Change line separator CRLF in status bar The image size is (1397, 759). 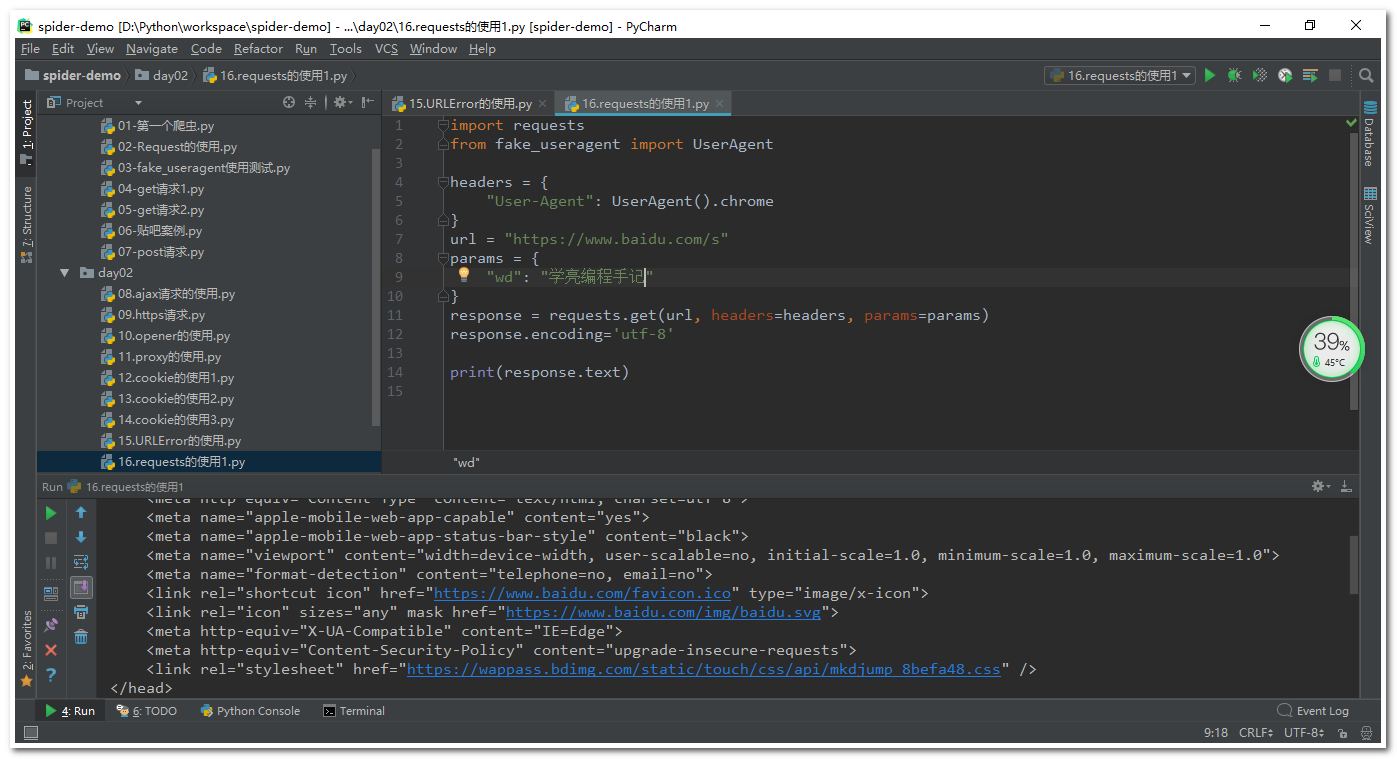point(1255,733)
